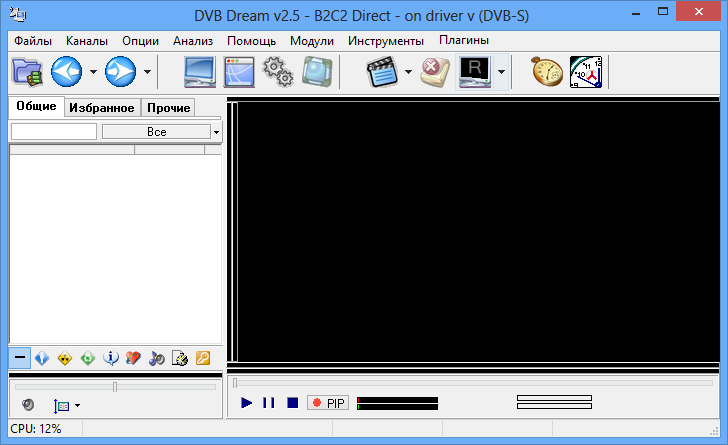Screen dimensions: 728x445
Task: Click the channel search input field
Action: tap(54, 132)
